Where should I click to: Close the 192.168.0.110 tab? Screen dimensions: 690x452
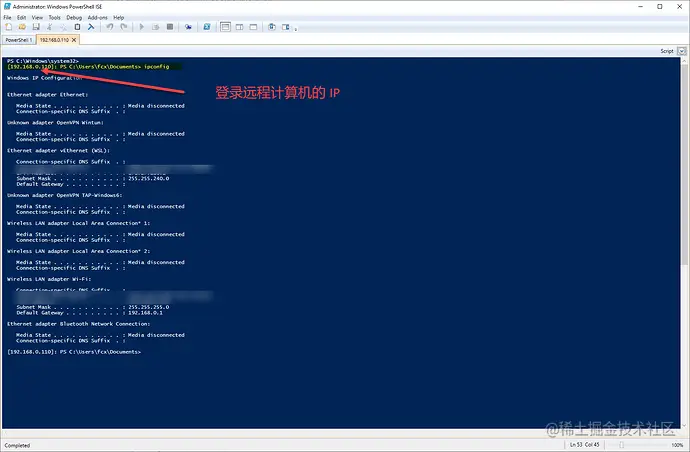click(x=74, y=40)
